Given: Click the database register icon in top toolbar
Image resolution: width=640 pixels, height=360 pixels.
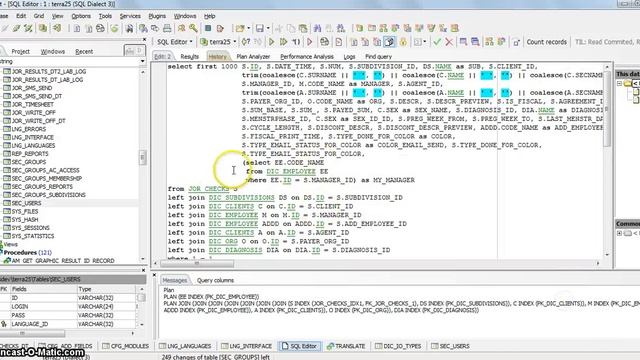Looking at the screenshot, I should tap(42, 28).
